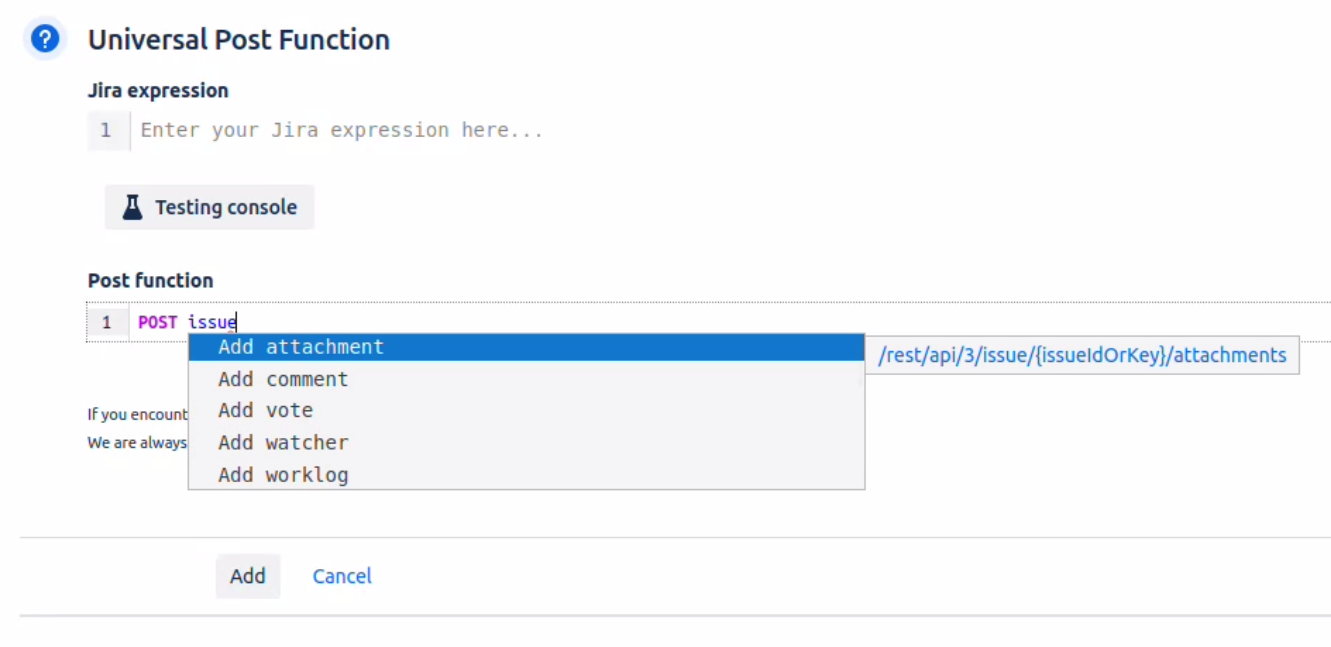Place cursor on the word issue in editor
Image resolution: width=1331 pixels, height=647 pixels.
[x=212, y=322]
